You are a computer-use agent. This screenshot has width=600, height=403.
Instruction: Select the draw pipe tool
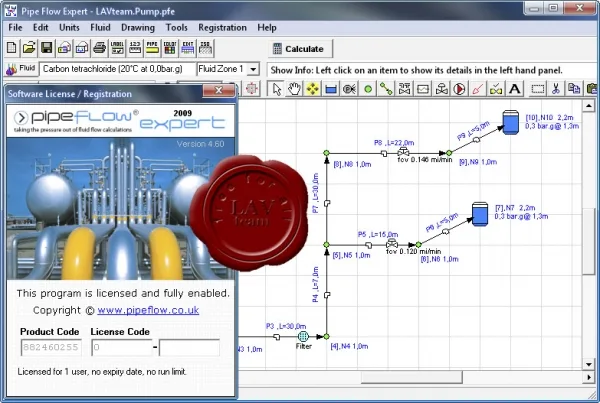point(386,89)
